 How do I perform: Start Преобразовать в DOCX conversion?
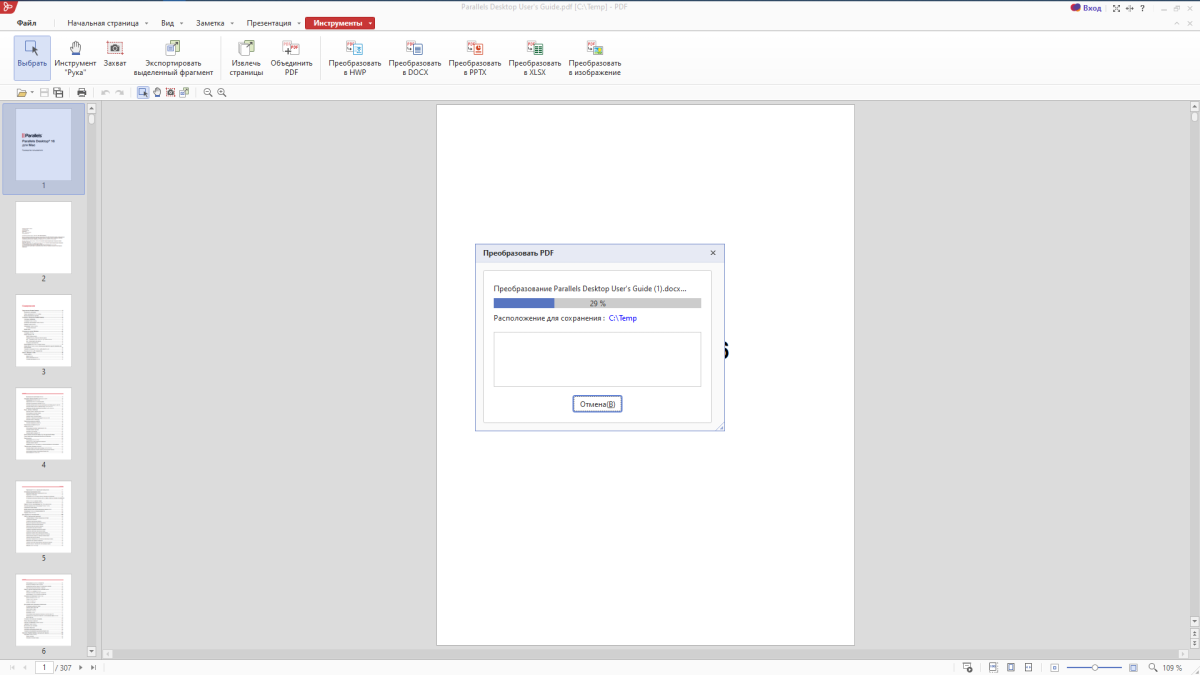point(415,56)
